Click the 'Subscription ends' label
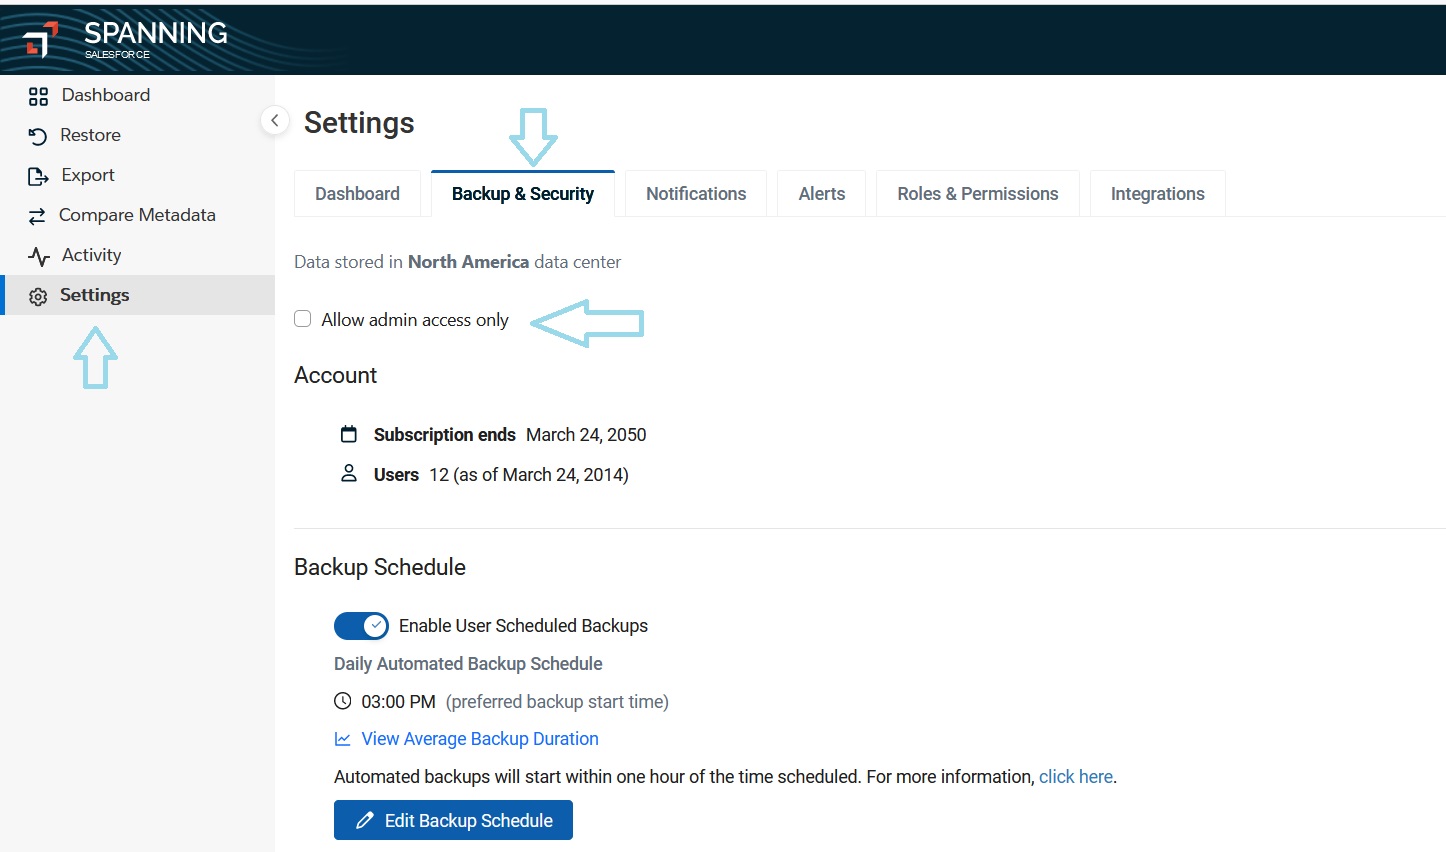The height and width of the screenshot is (852, 1446). pyautogui.click(x=445, y=435)
